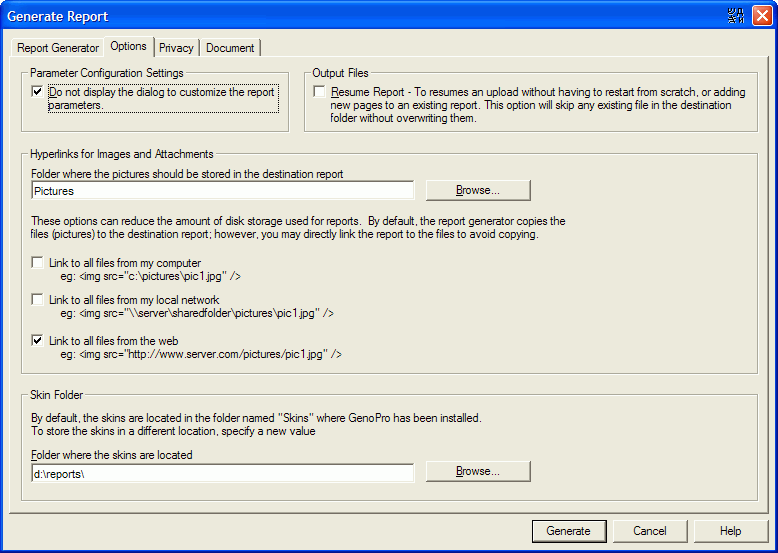This screenshot has height=553, width=778.
Task: Disable 'Link to all files from the web'
Action: coord(38,341)
